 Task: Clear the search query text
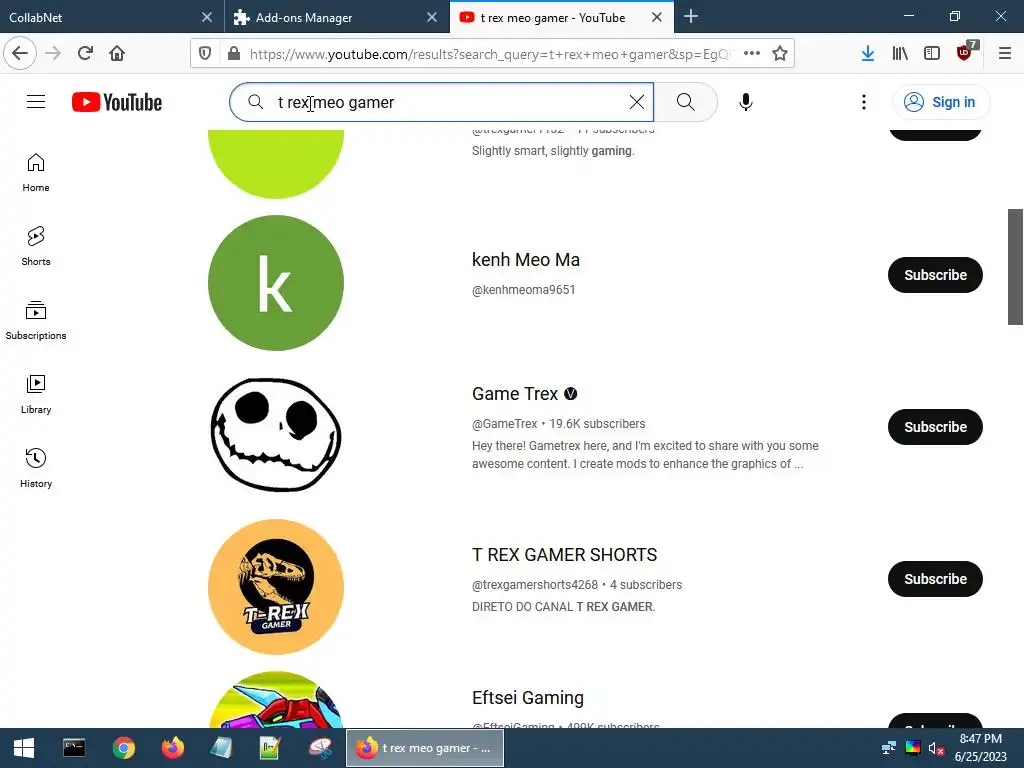pyautogui.click(x=637, y=102)
